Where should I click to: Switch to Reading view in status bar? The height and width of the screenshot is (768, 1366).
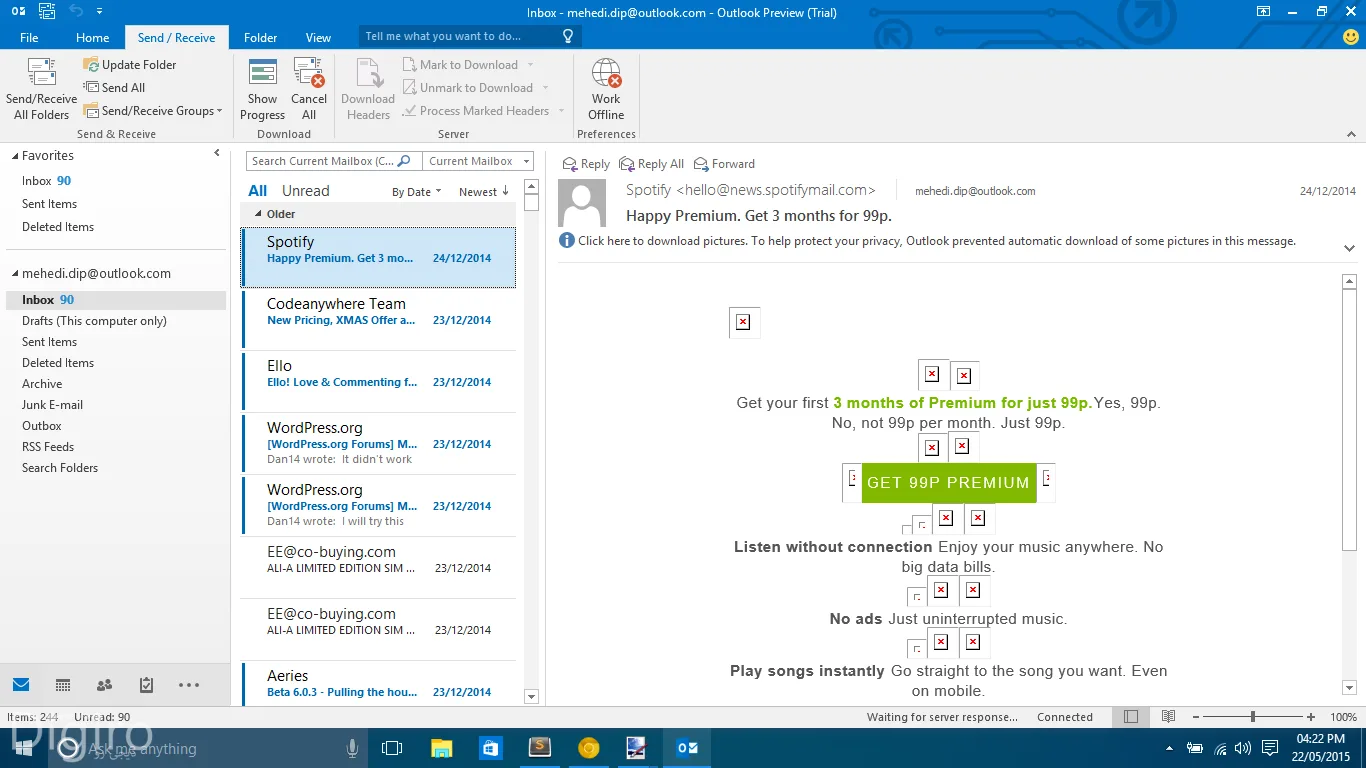click(1168, 717)
